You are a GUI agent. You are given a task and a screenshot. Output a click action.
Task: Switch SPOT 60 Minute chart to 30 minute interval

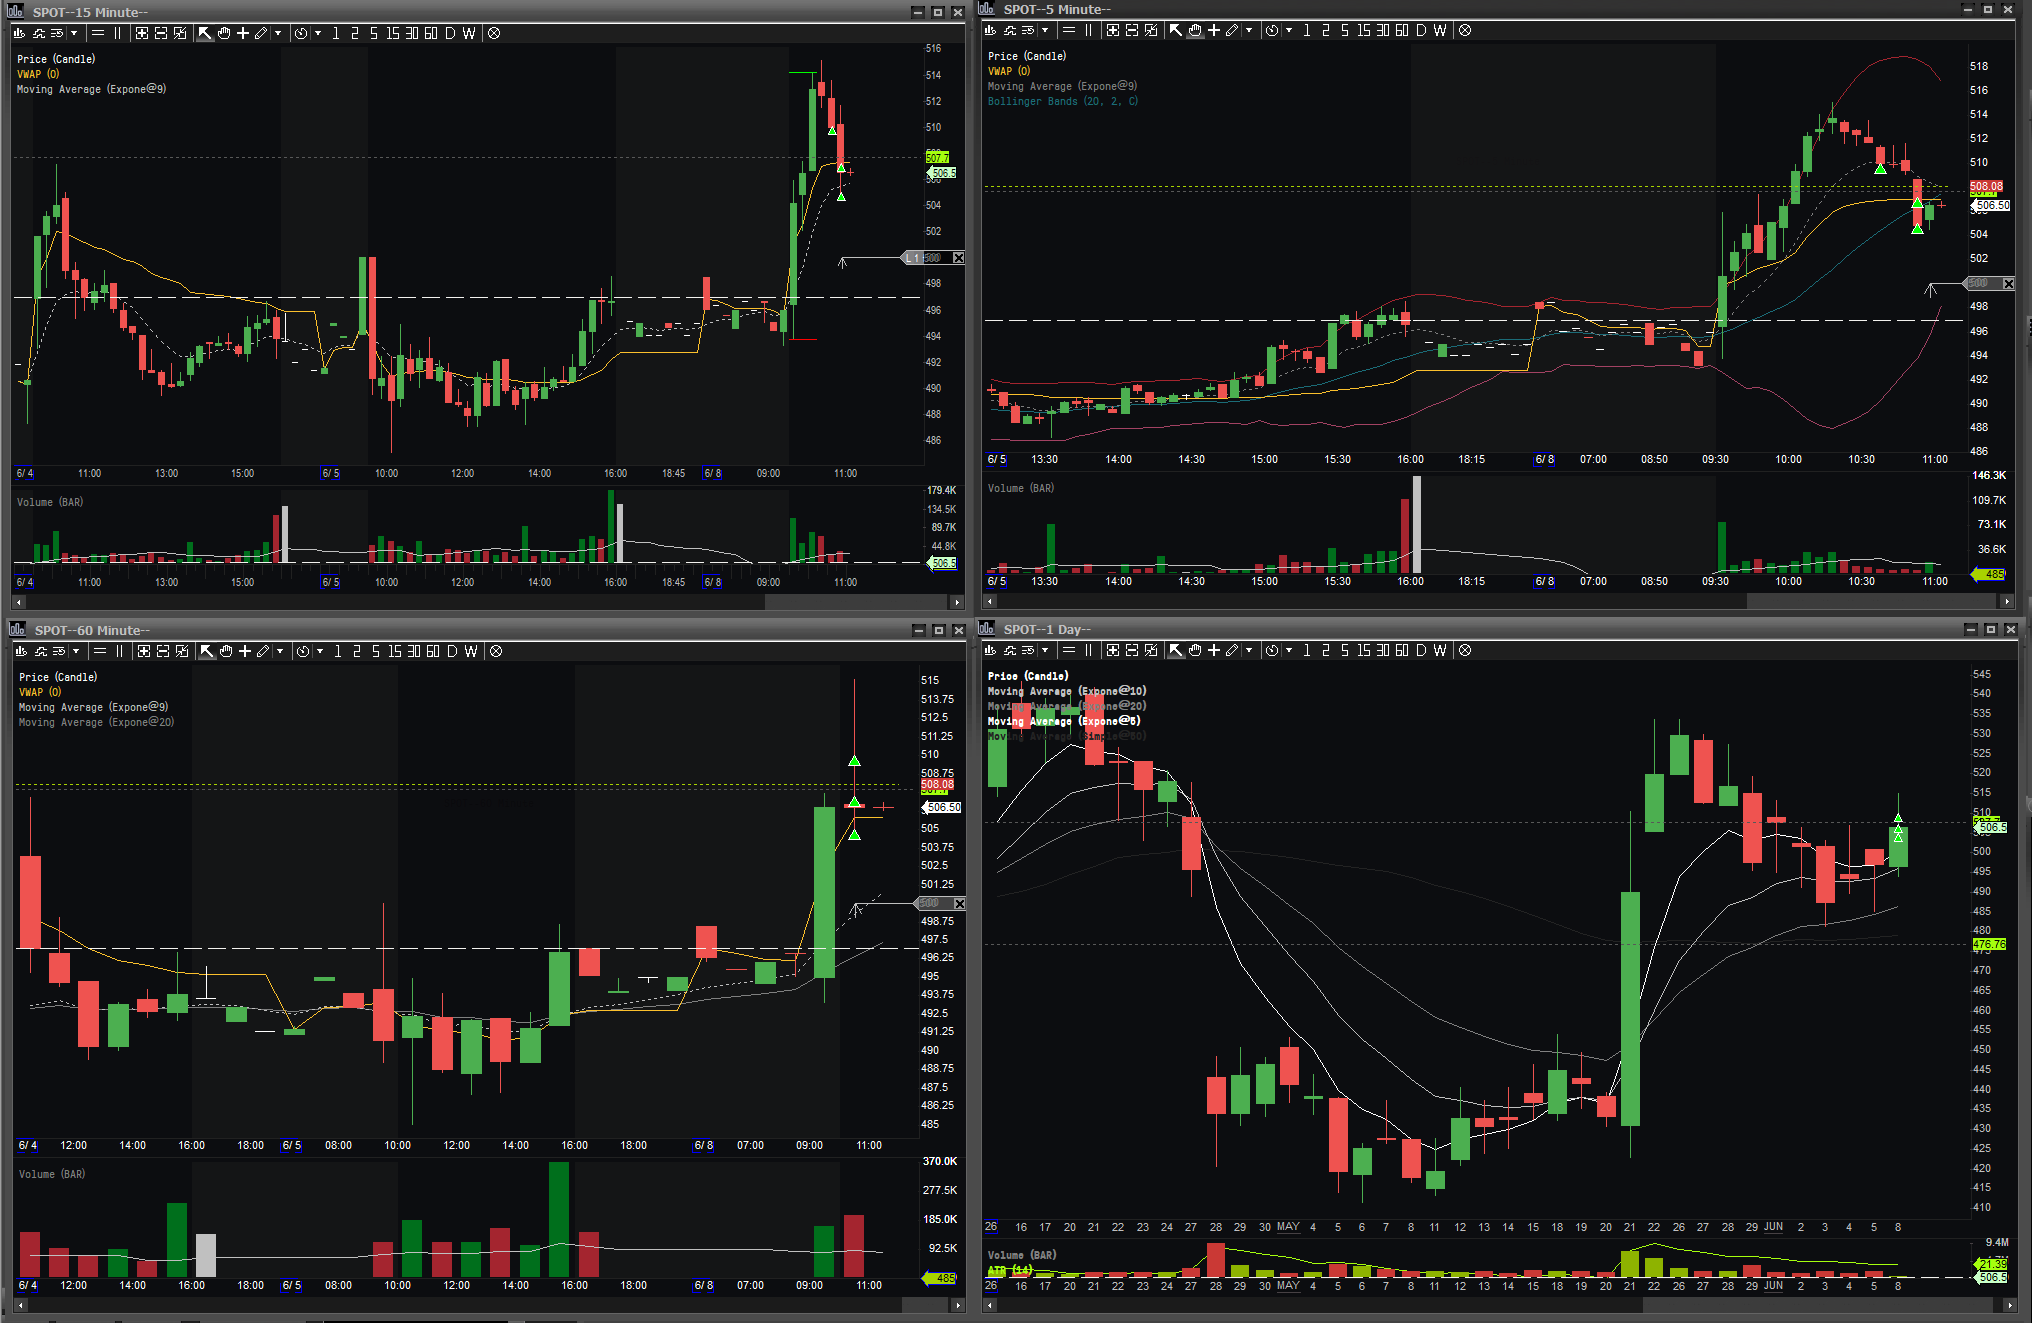pos(414,651)
